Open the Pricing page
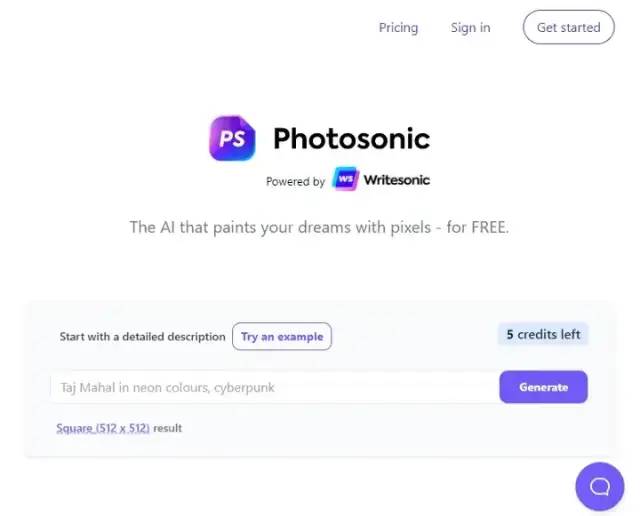This screenshot has width=640, height=516. (x=398, y=27)
